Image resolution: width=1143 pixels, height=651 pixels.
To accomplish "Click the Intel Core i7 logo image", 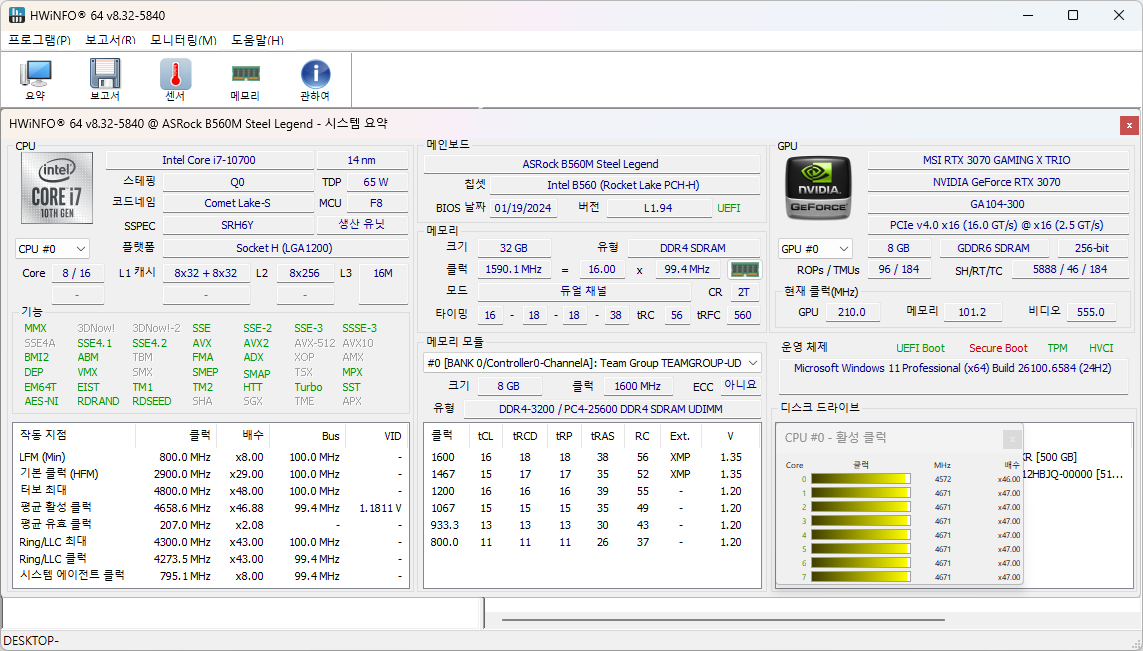I will coord(57,188).
